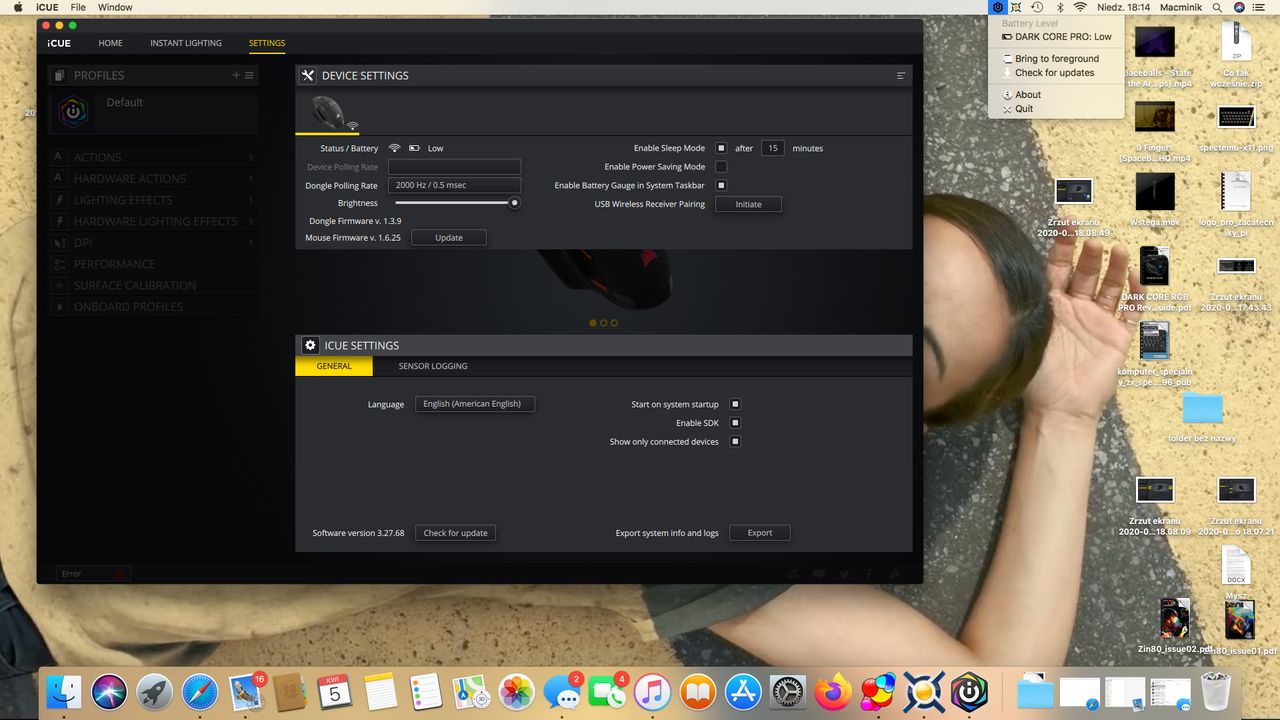
Task: Click Initiate USB receiver pairing button
Action: click(x=748, y=204)
